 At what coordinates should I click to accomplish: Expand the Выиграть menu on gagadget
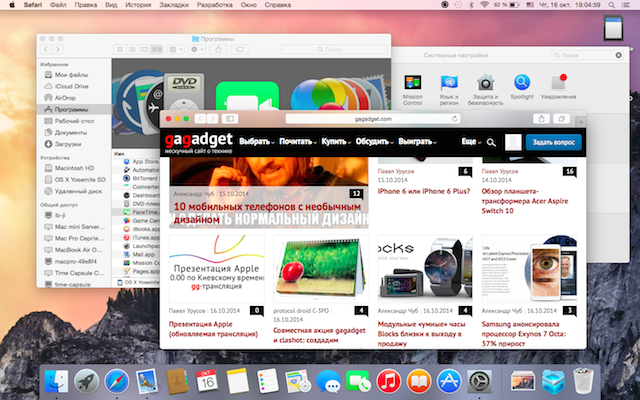pos(417,142)
